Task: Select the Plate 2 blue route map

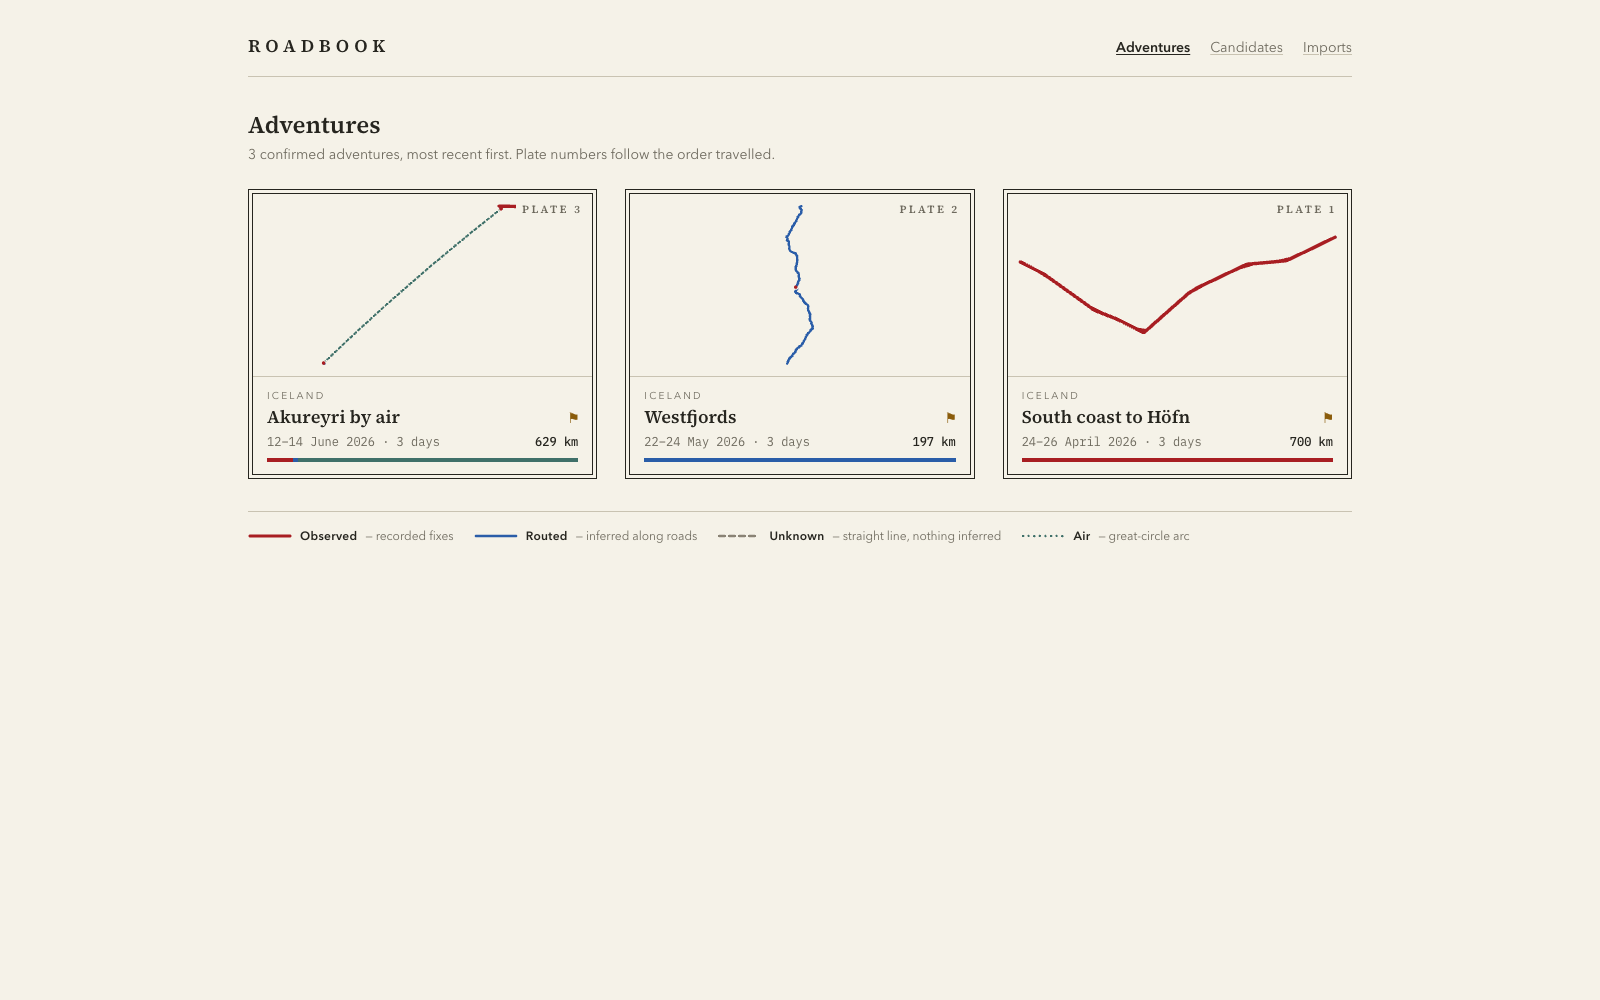Action: [x=800, y=285]
